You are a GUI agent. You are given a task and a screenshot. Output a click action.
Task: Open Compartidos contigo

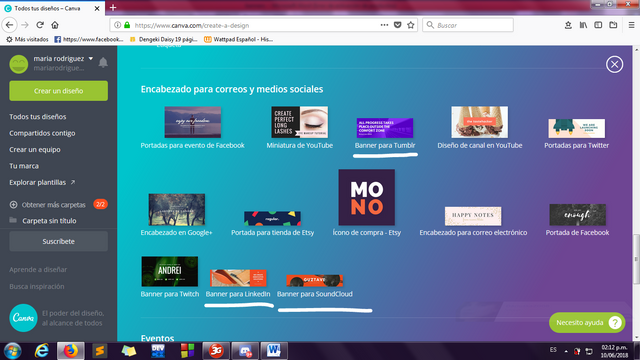click(42, 133)
